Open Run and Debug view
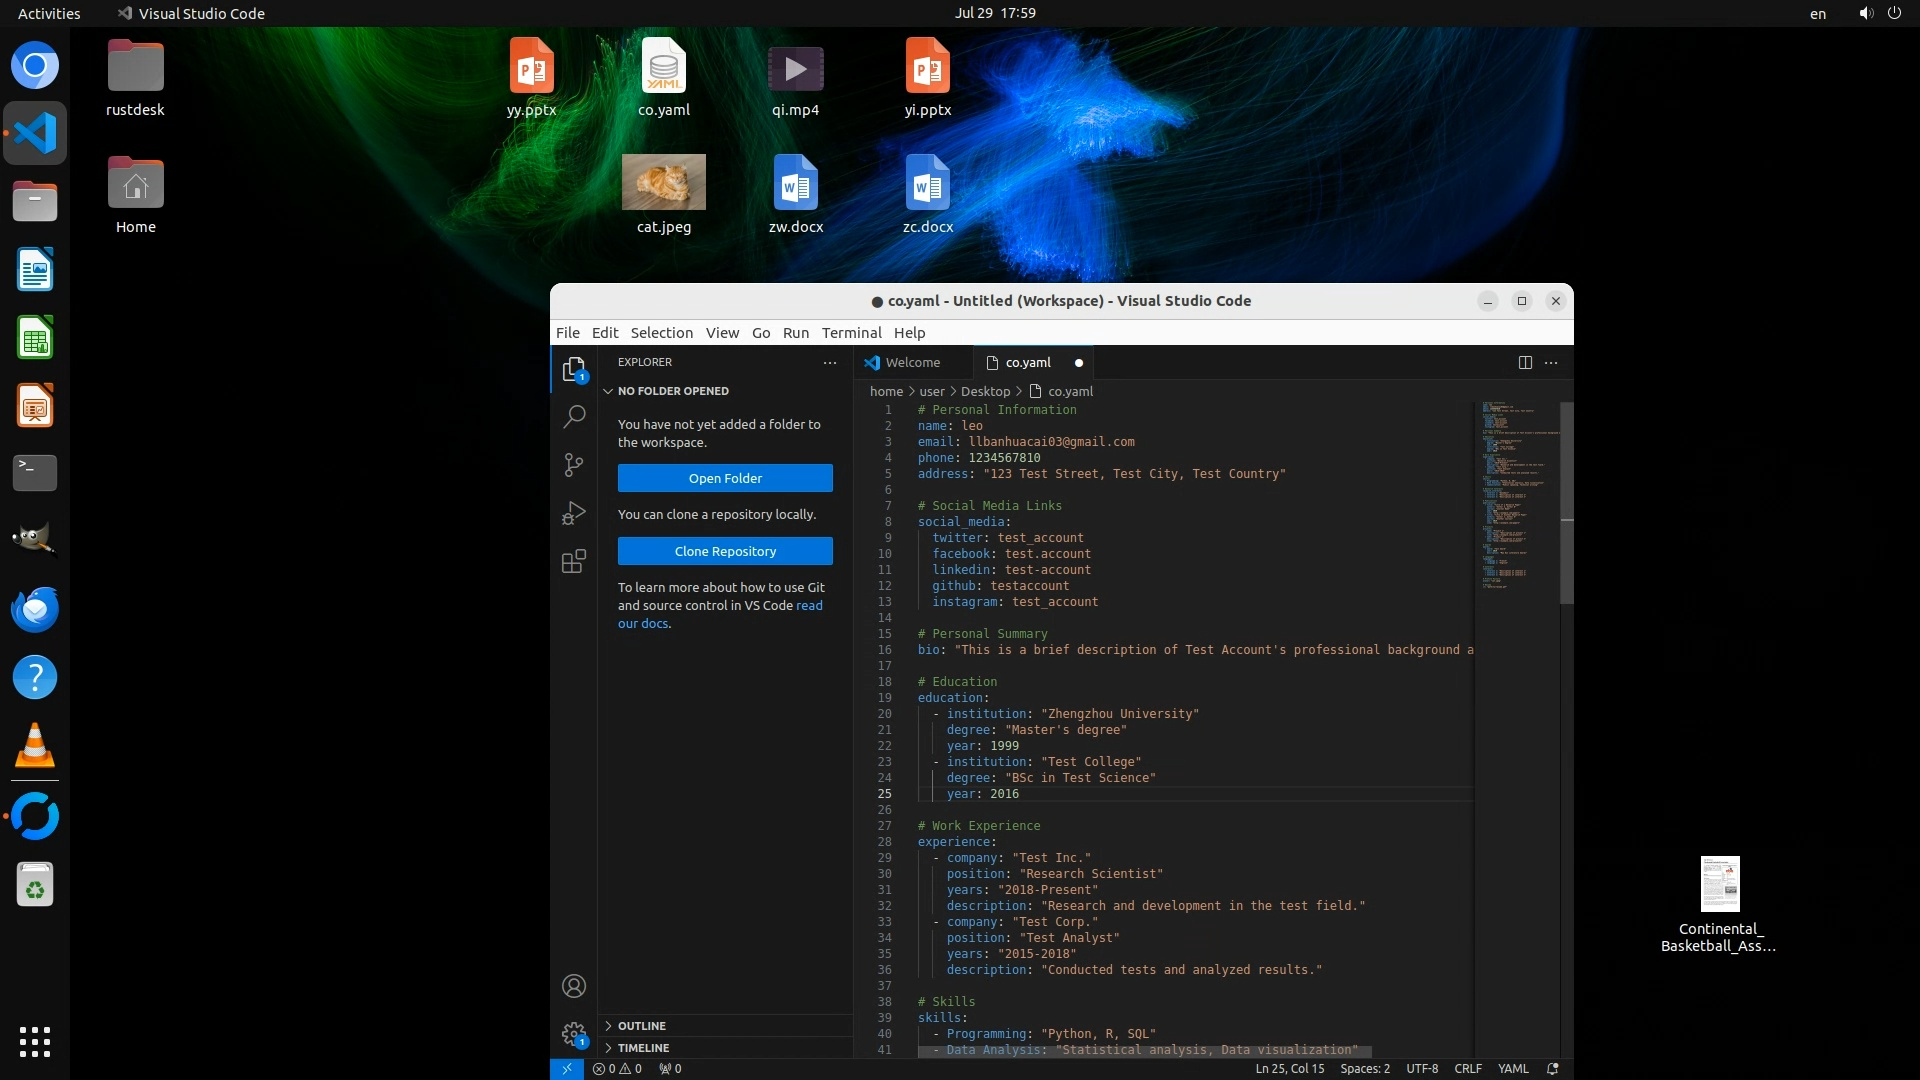Viewport: 1920px width, 1080px height. (574, 513)
